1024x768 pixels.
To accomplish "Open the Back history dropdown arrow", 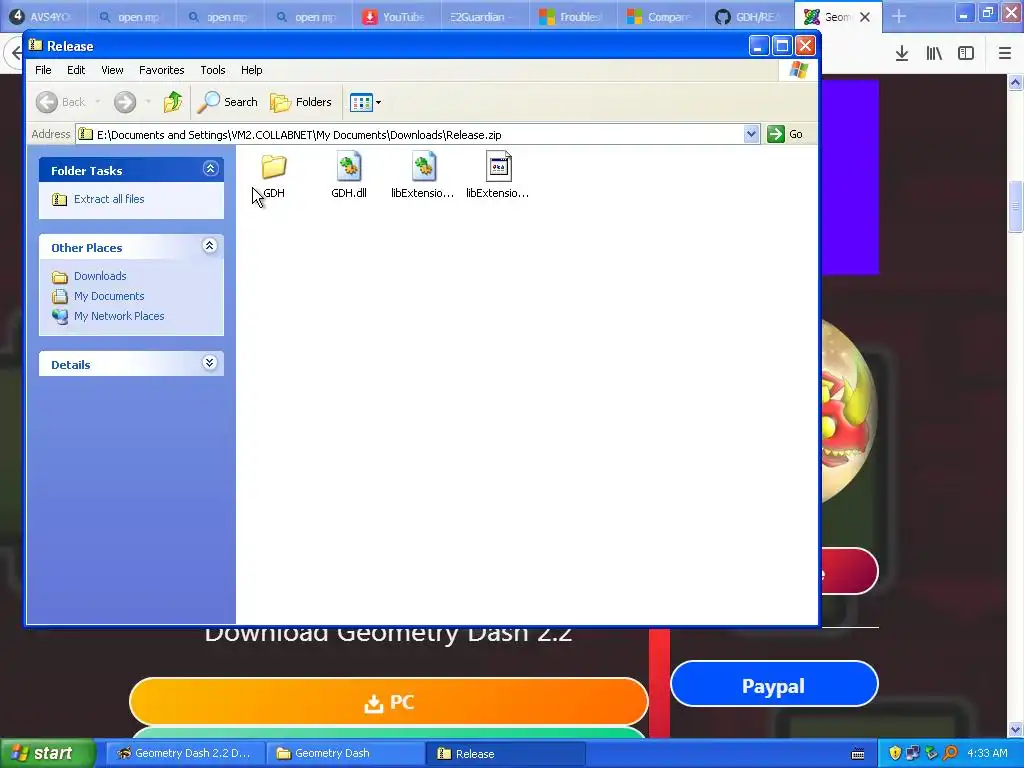I will click(x=98, y=102).
